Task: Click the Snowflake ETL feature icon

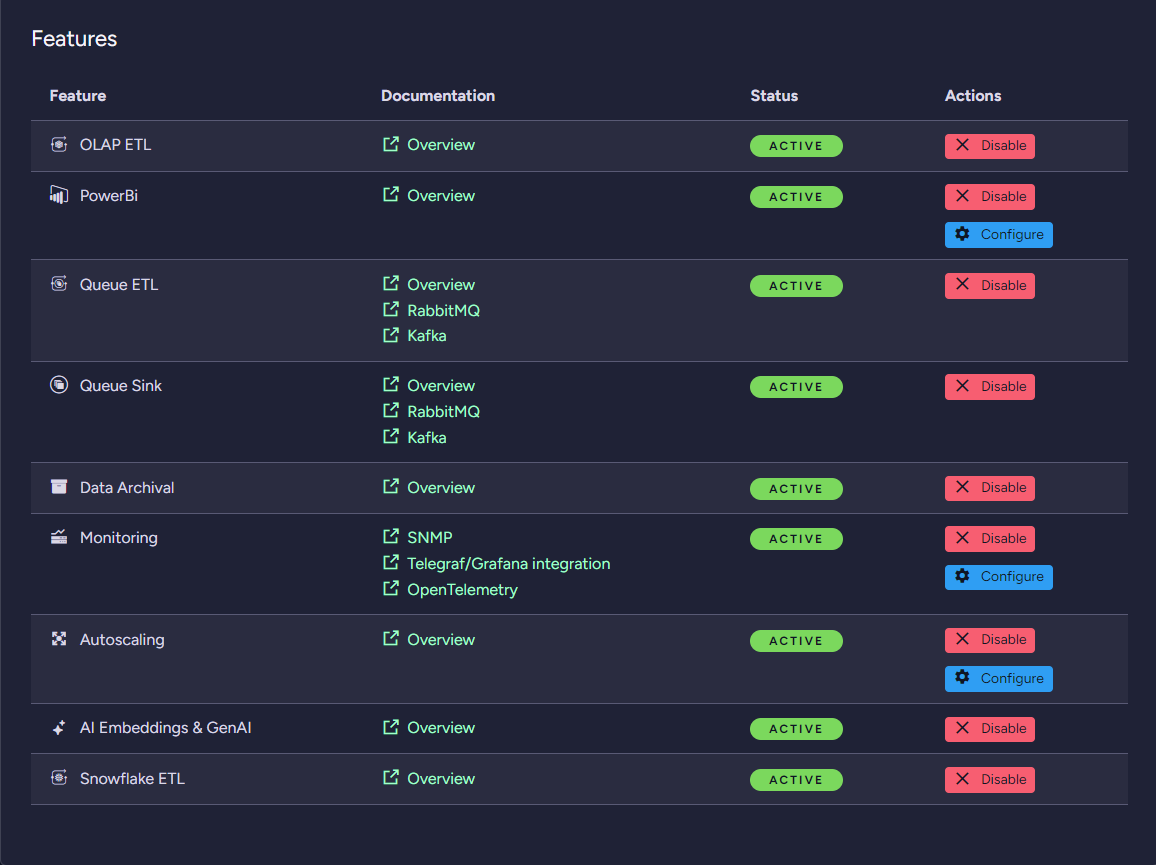Action: pos(59,778)
